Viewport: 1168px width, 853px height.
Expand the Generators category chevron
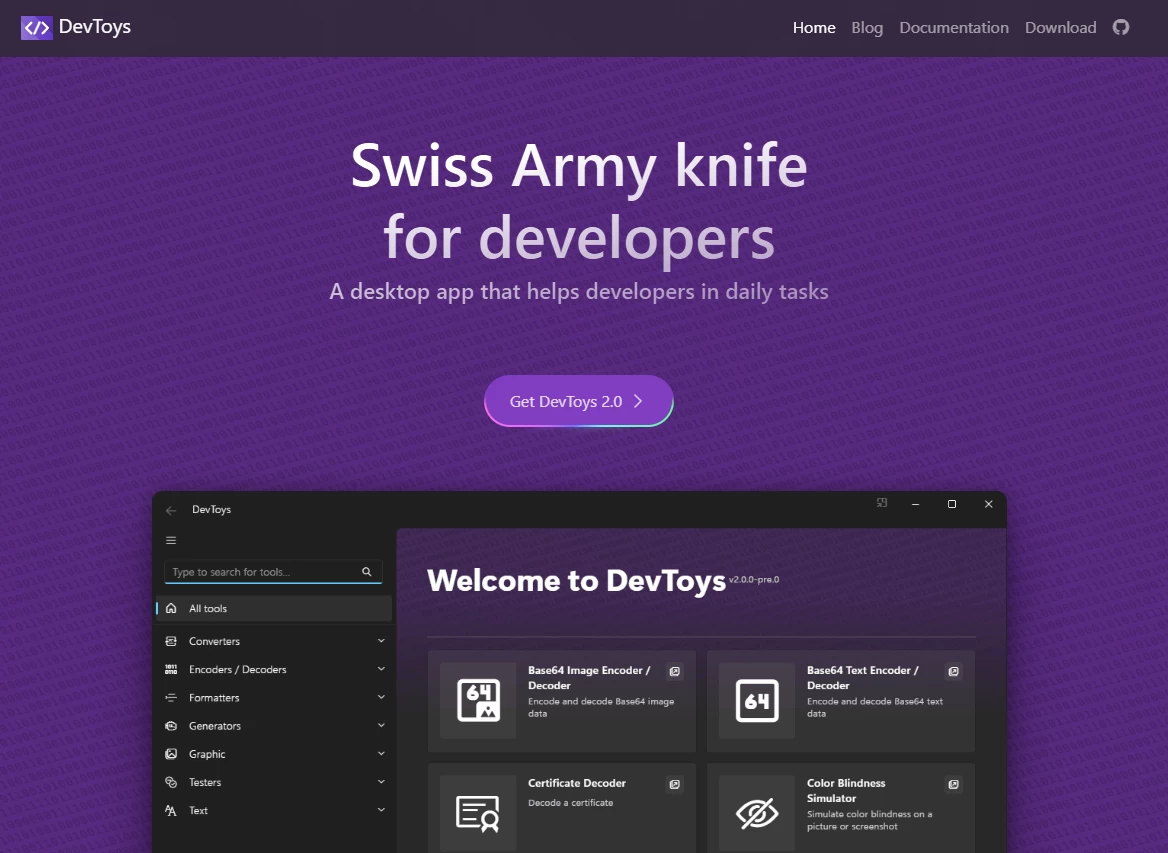pos(381,725)
